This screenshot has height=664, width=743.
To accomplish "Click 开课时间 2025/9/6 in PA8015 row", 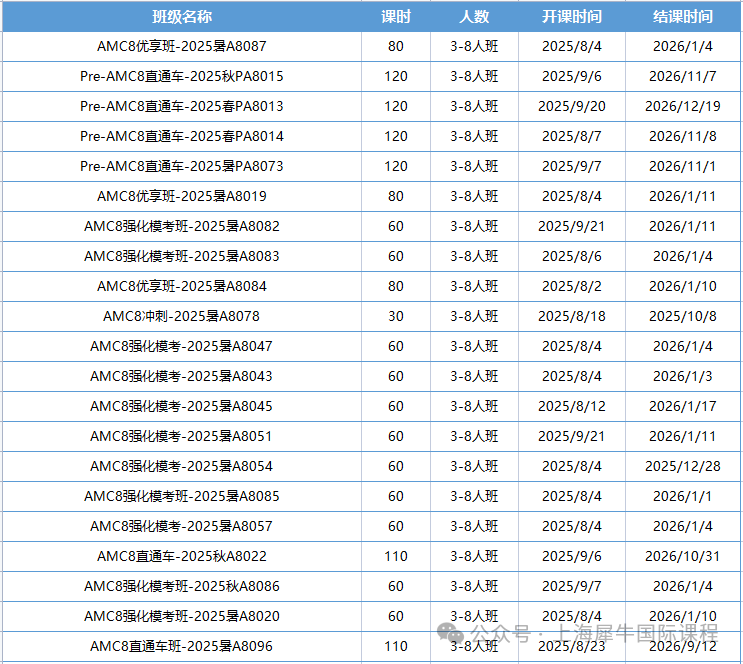I will click(571, 76).
